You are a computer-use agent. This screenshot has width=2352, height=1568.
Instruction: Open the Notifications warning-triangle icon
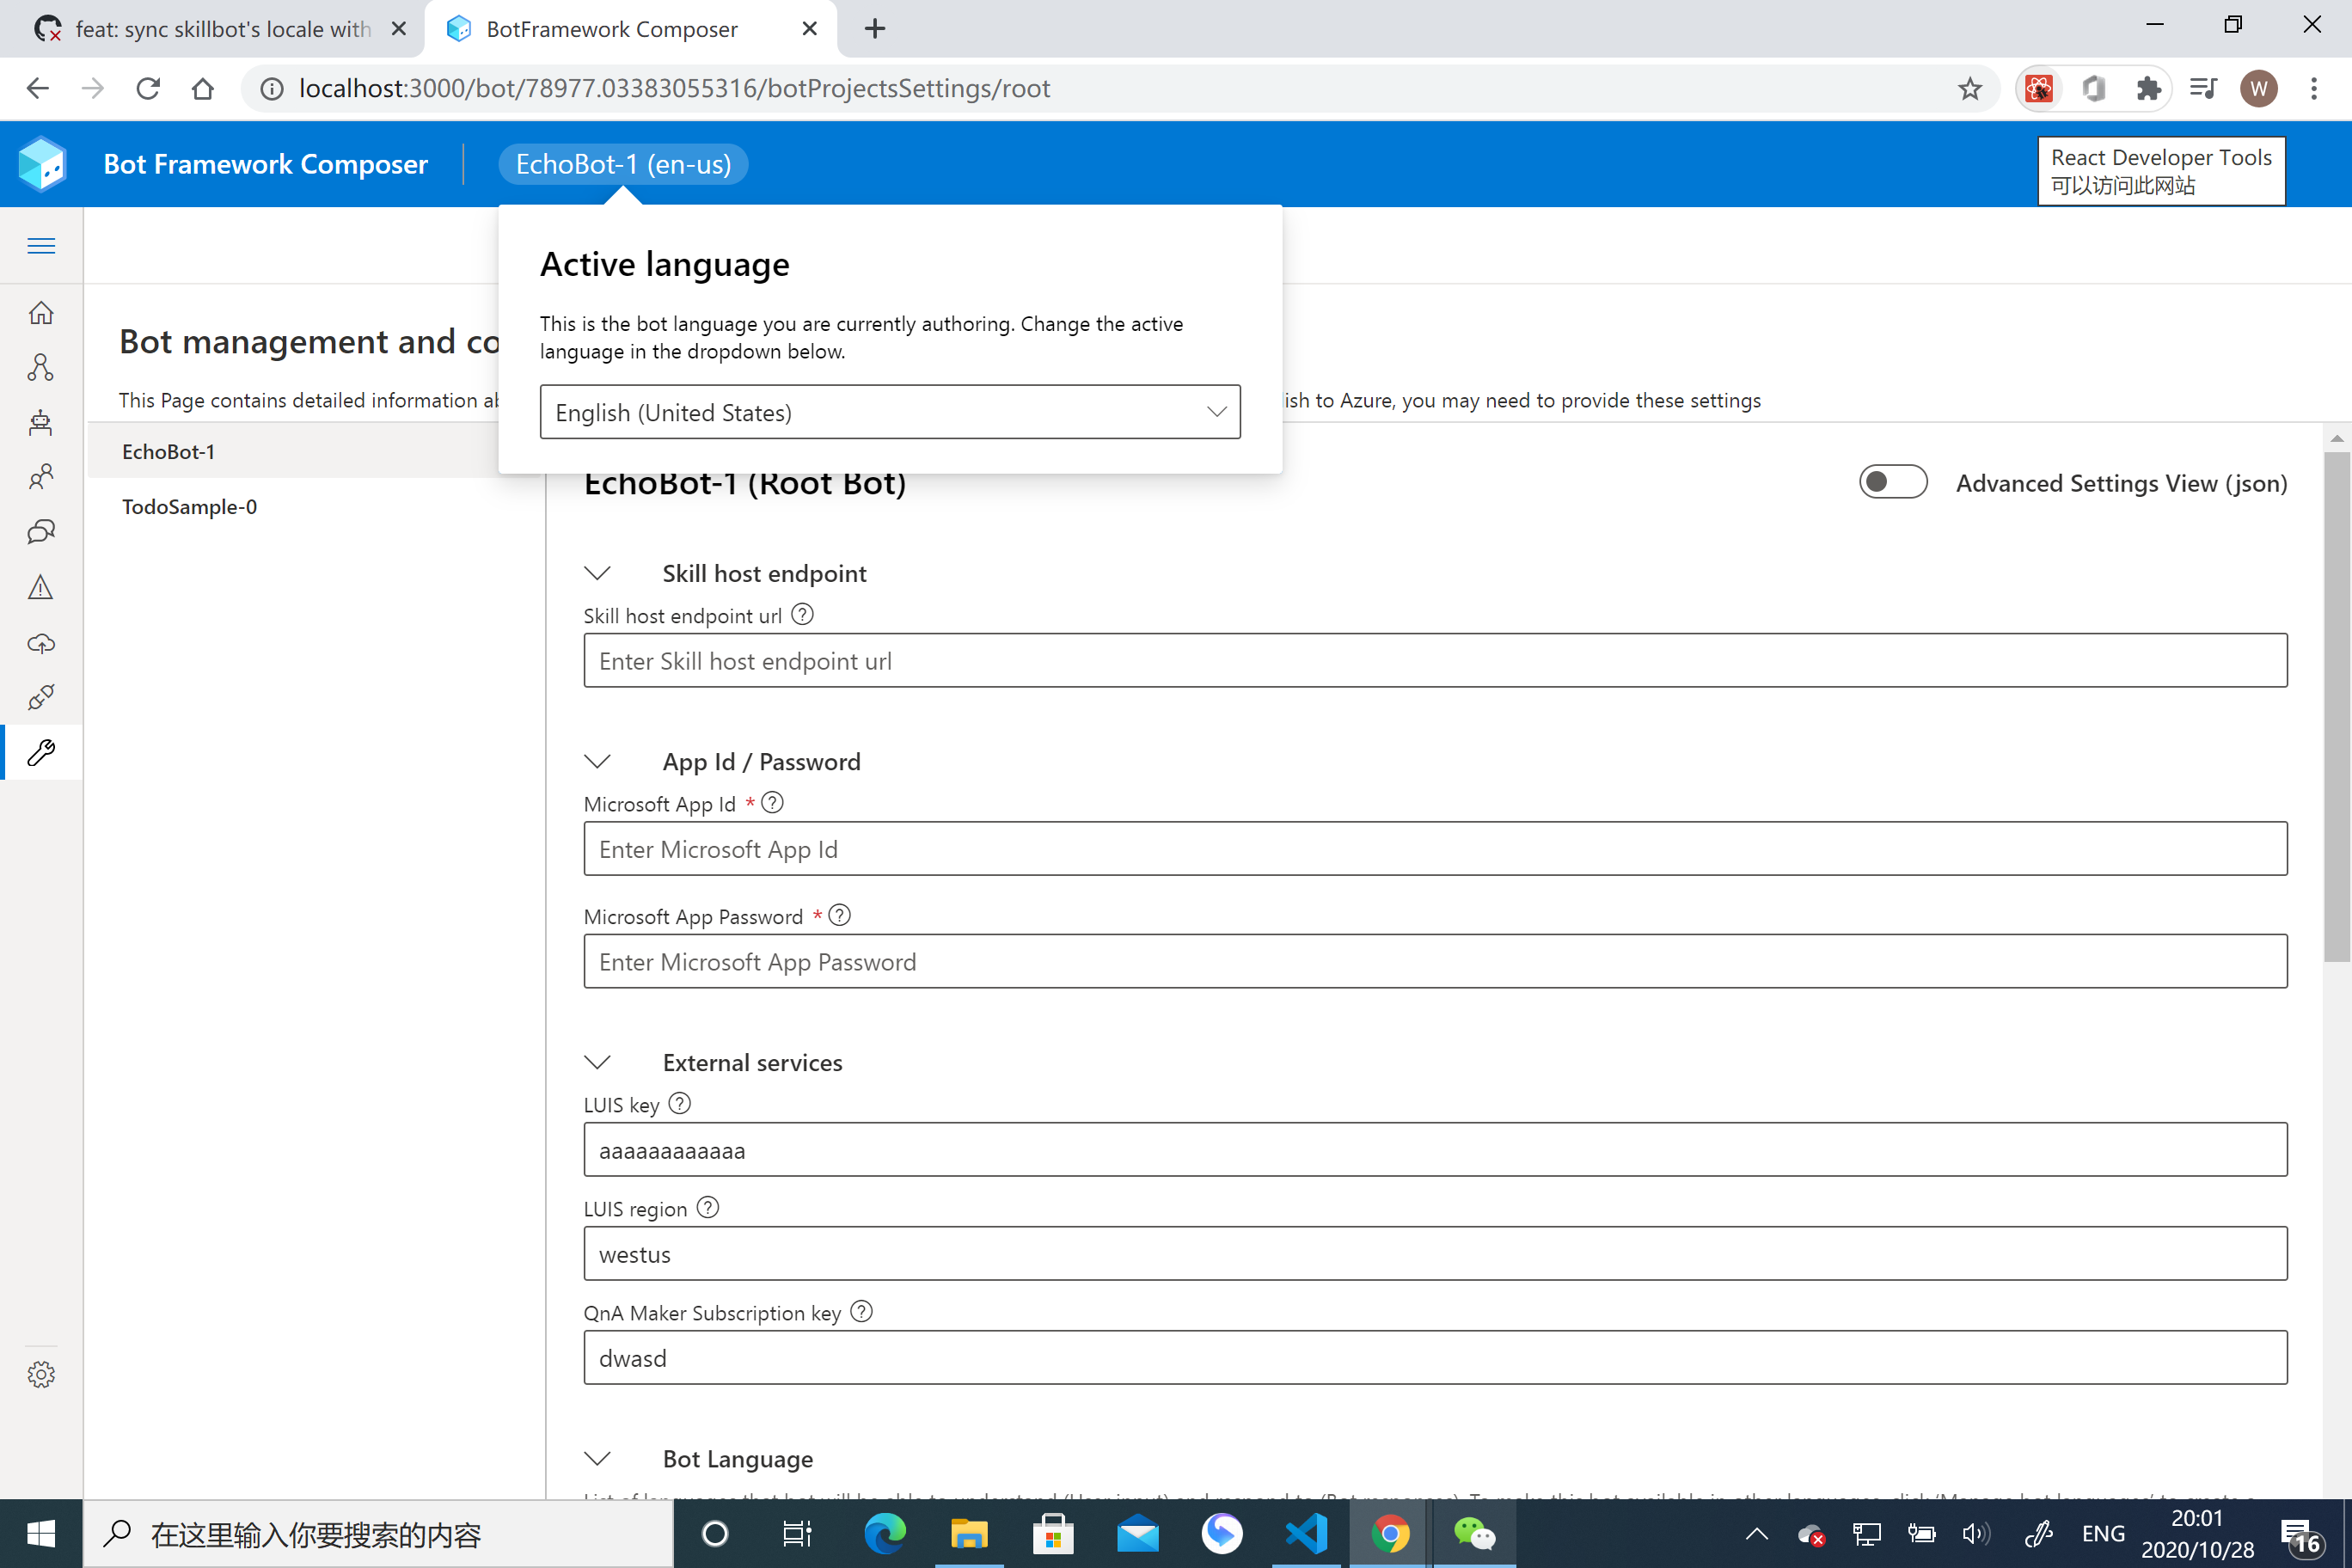[x=41, y=587]
